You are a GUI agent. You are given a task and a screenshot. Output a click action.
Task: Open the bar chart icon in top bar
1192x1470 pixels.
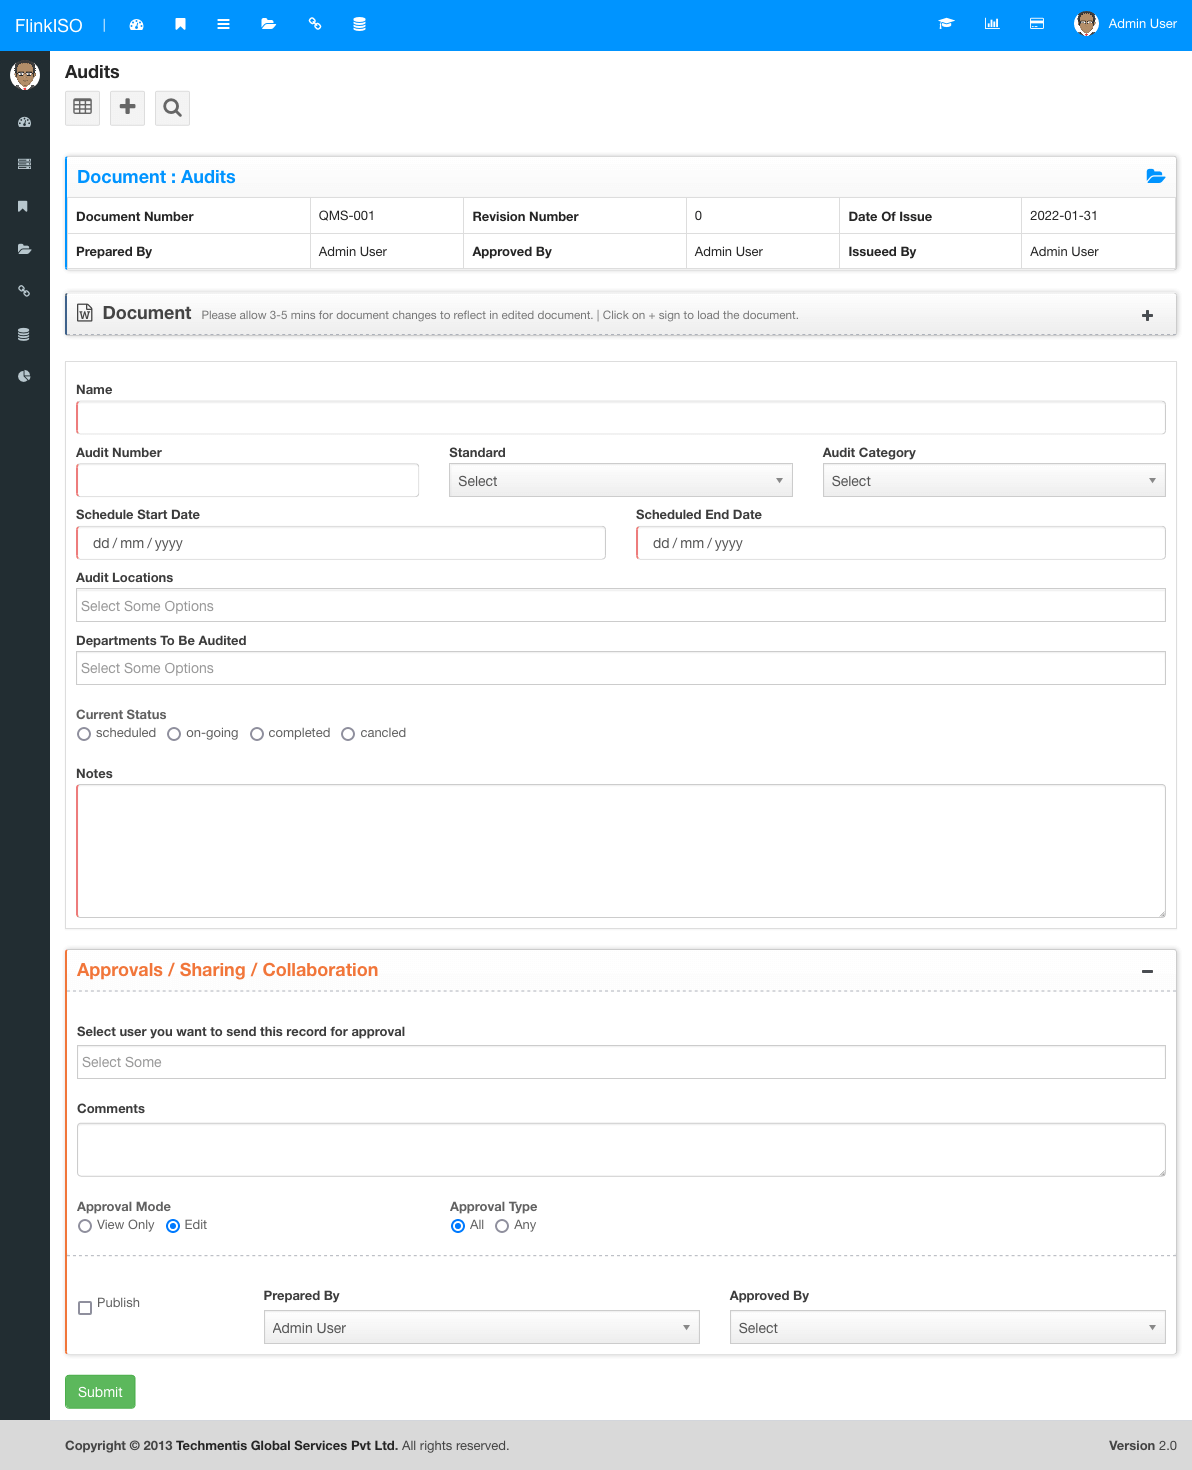pos(992,24)
